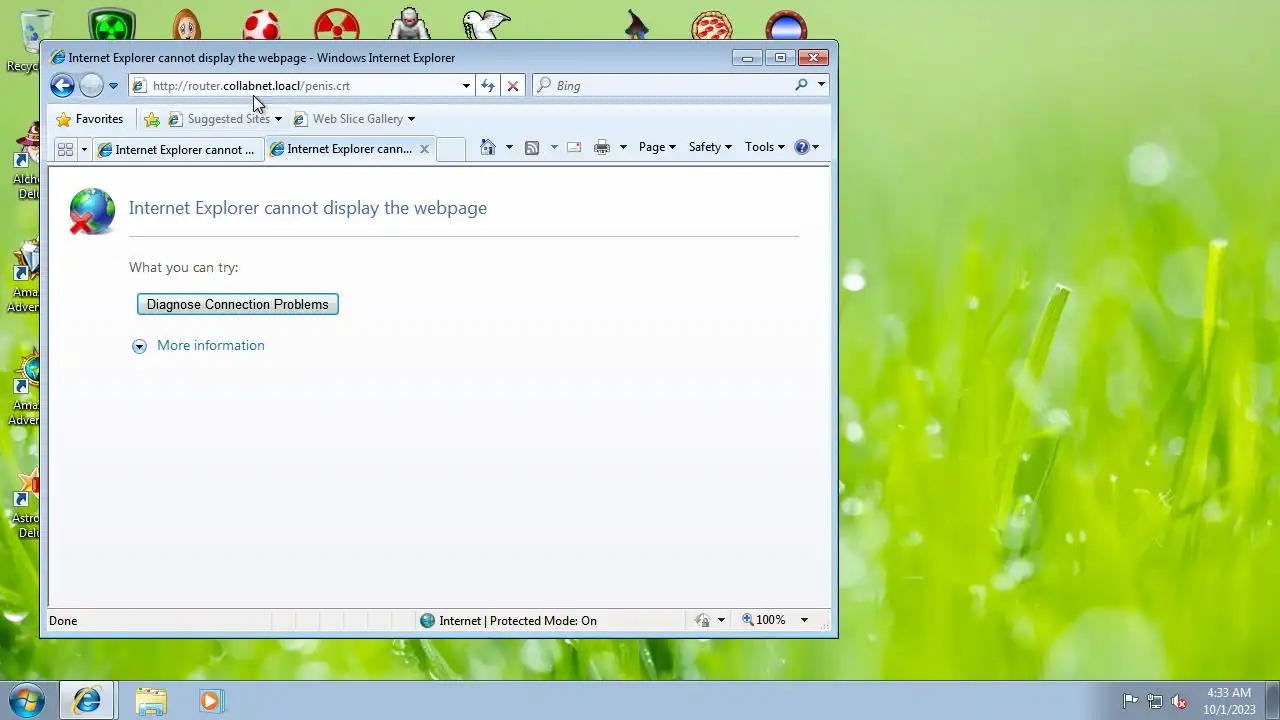Click the 100% zoom level button

click(x=764, y=620)
